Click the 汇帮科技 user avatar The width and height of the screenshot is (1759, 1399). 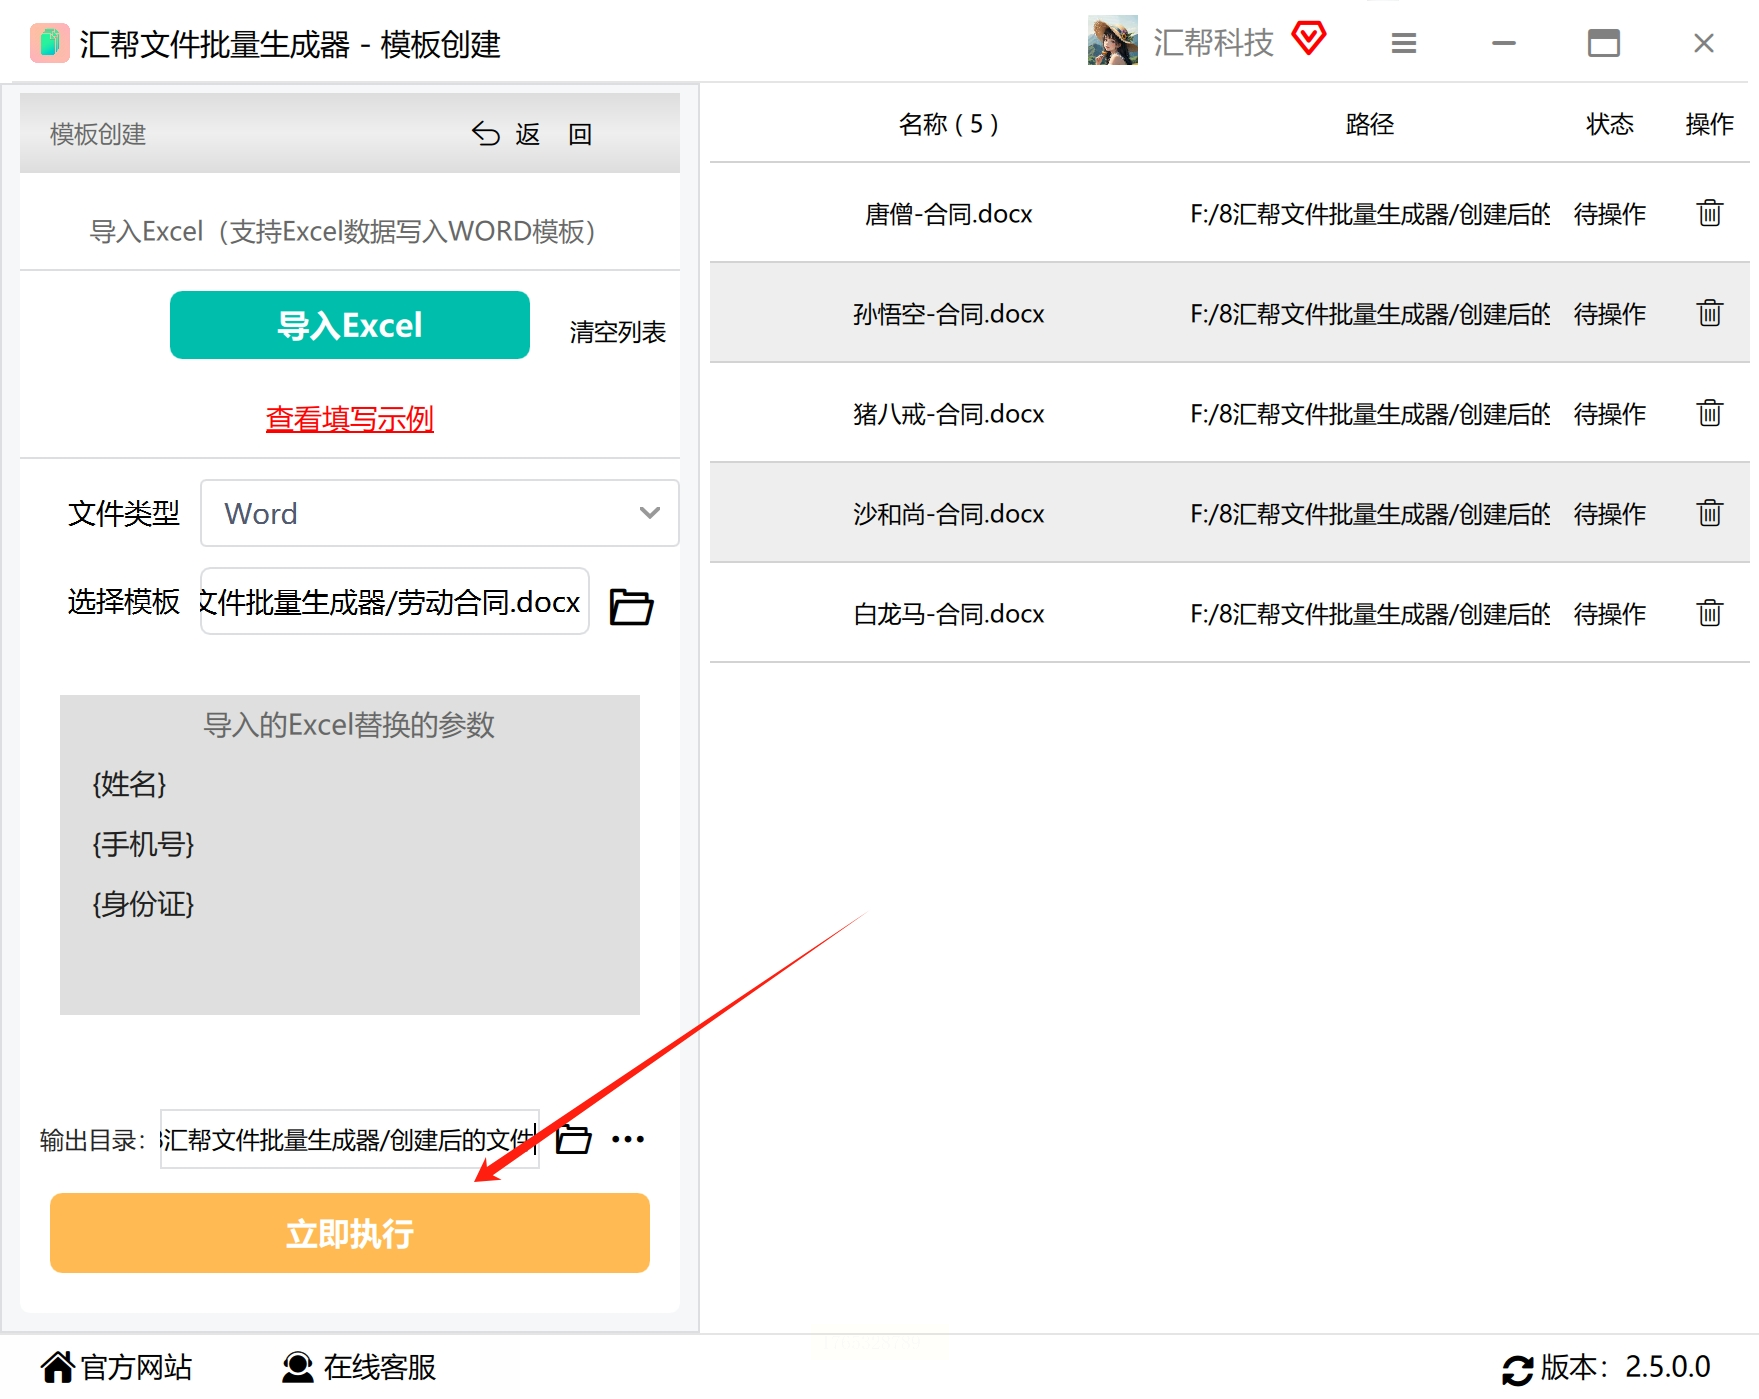click(x=1112, y=41)
